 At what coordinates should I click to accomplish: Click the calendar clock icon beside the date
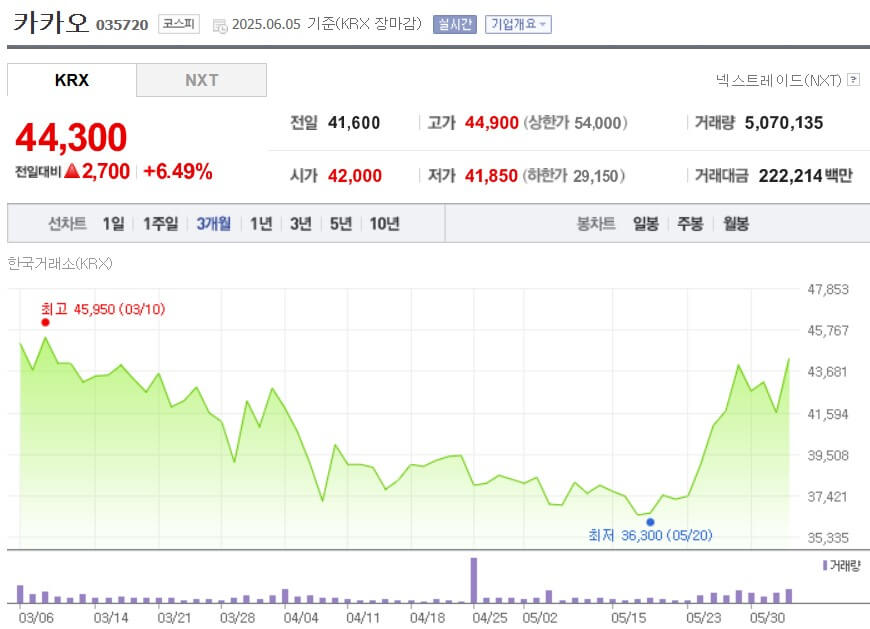(x=220, y=26)
